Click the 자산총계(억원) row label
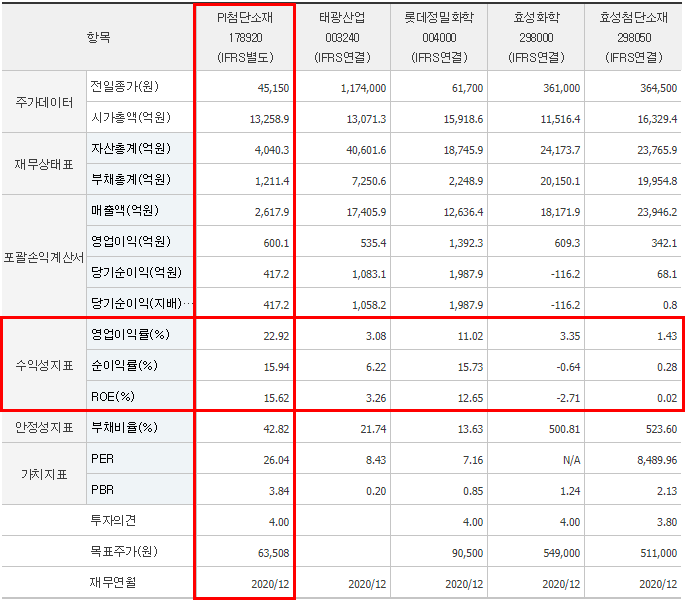 point(130,149)
